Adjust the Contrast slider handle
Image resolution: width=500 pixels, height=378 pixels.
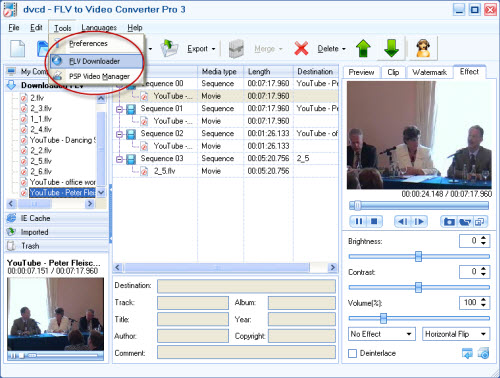click(418, 287)
